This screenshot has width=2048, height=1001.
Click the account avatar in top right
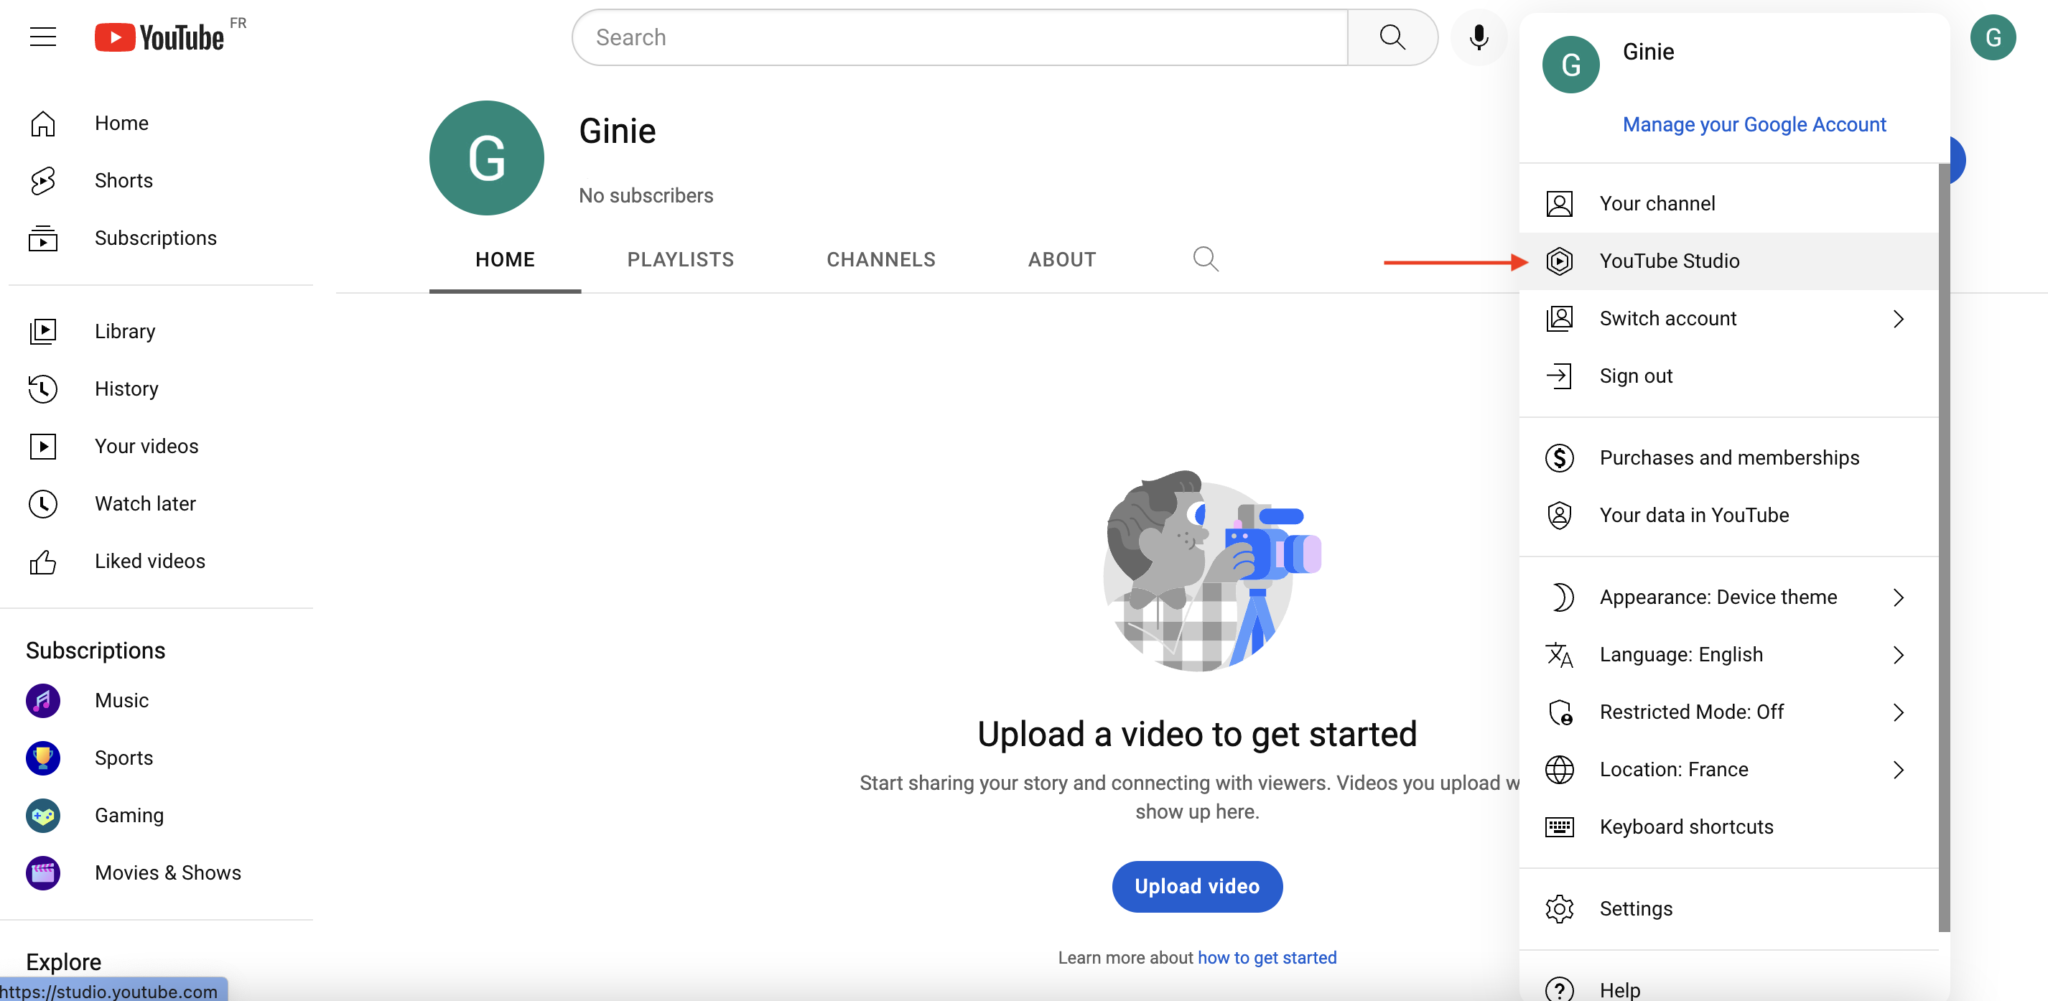pos(1992,38)
